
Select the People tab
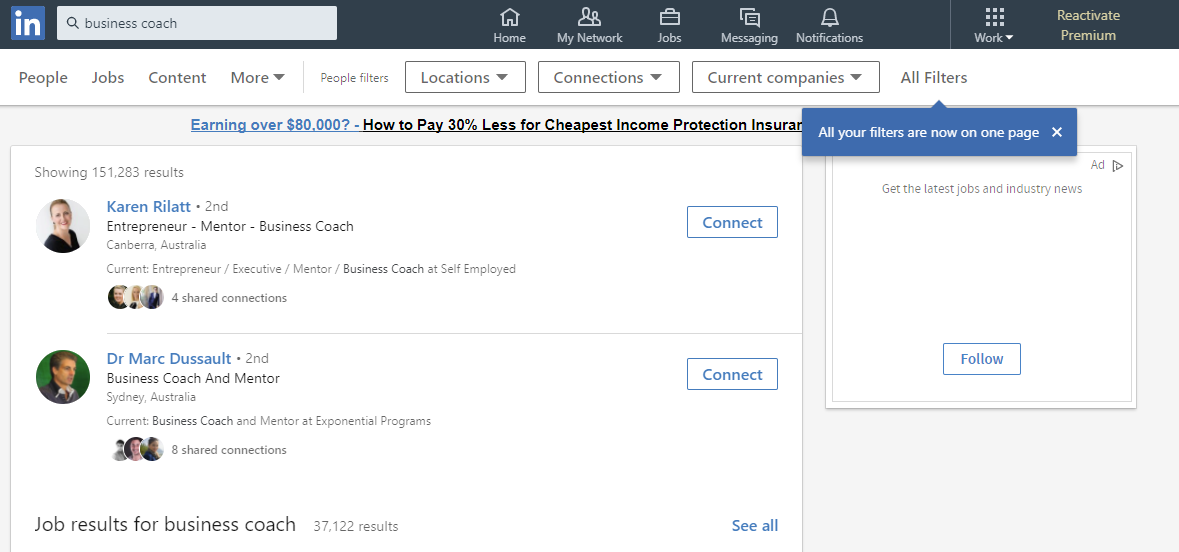tap(43, 77)
